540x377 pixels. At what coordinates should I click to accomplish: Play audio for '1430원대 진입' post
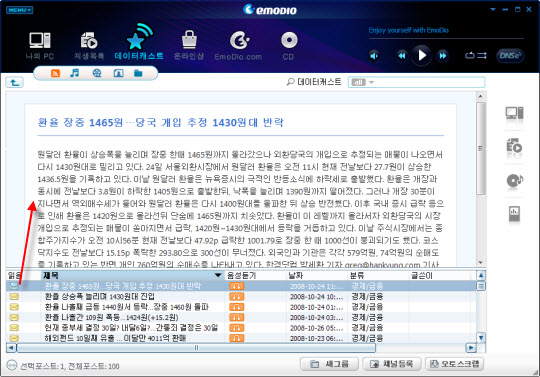point(236,296)
